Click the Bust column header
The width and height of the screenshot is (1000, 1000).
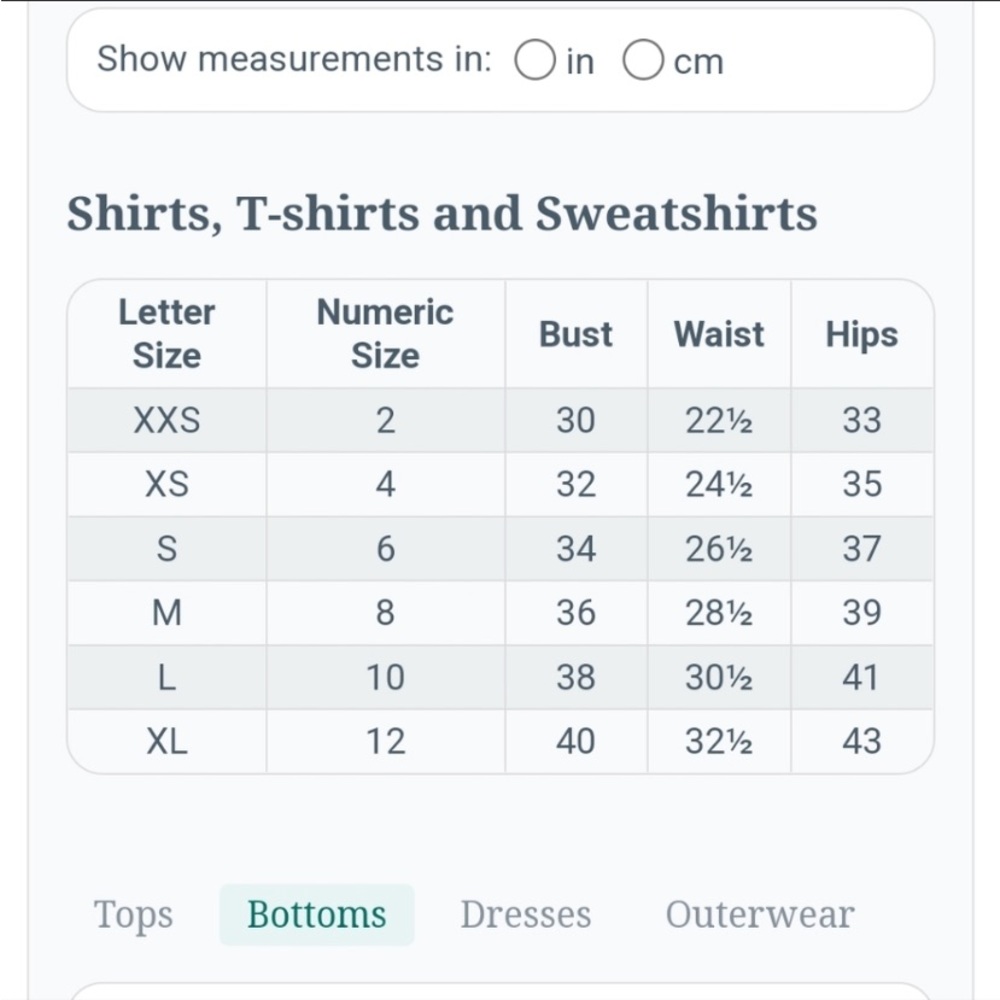point(576,334)
